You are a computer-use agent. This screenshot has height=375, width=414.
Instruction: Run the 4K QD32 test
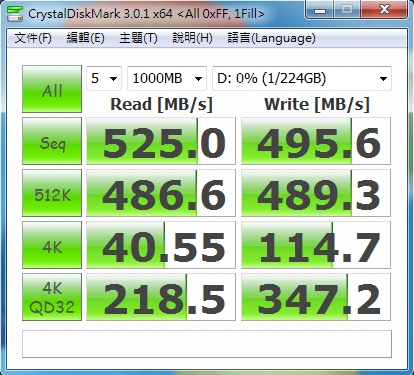click(x=52, y=297)
